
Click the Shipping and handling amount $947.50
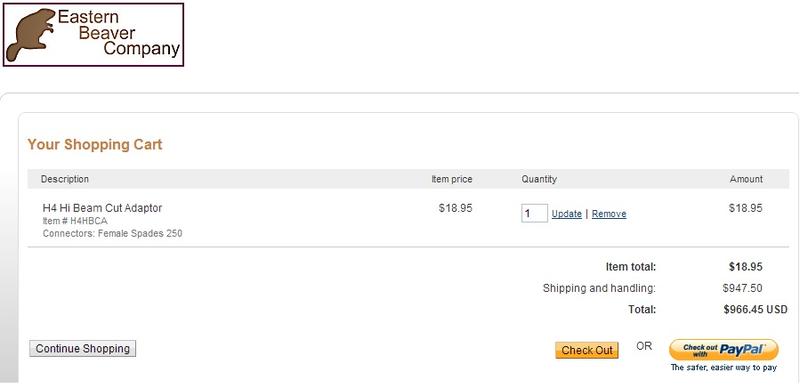pos(742,288)
